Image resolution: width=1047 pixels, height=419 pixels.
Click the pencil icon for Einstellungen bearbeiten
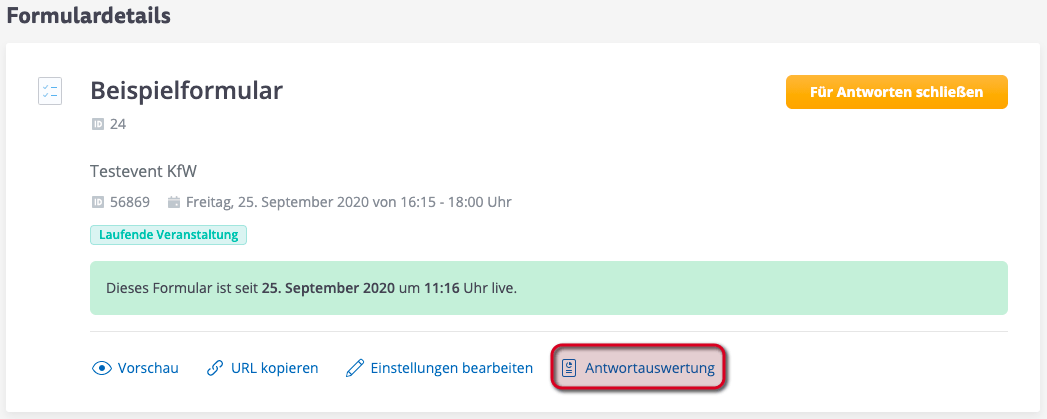[354, 368]
